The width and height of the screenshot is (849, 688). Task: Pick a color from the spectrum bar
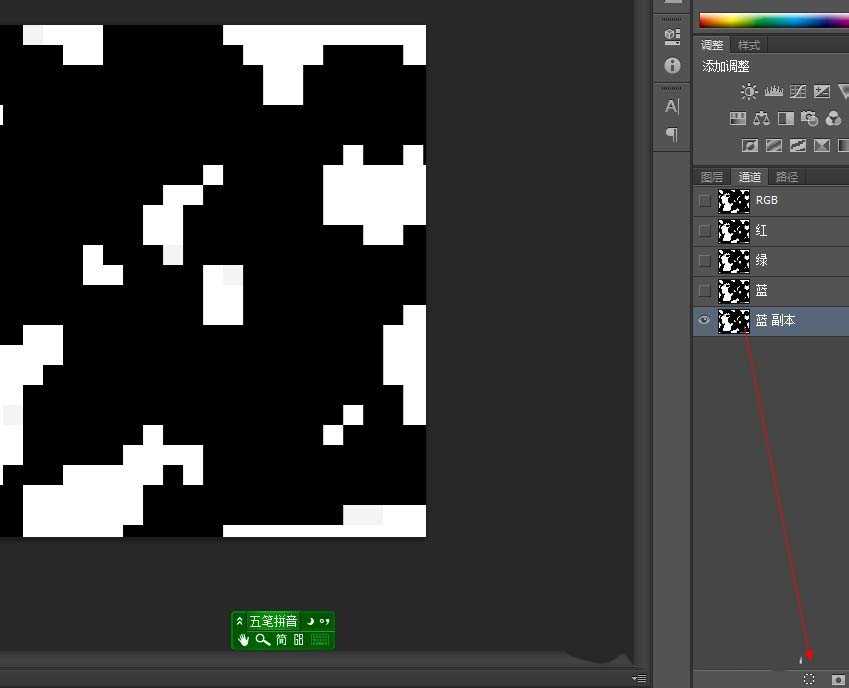click(770, 20)
